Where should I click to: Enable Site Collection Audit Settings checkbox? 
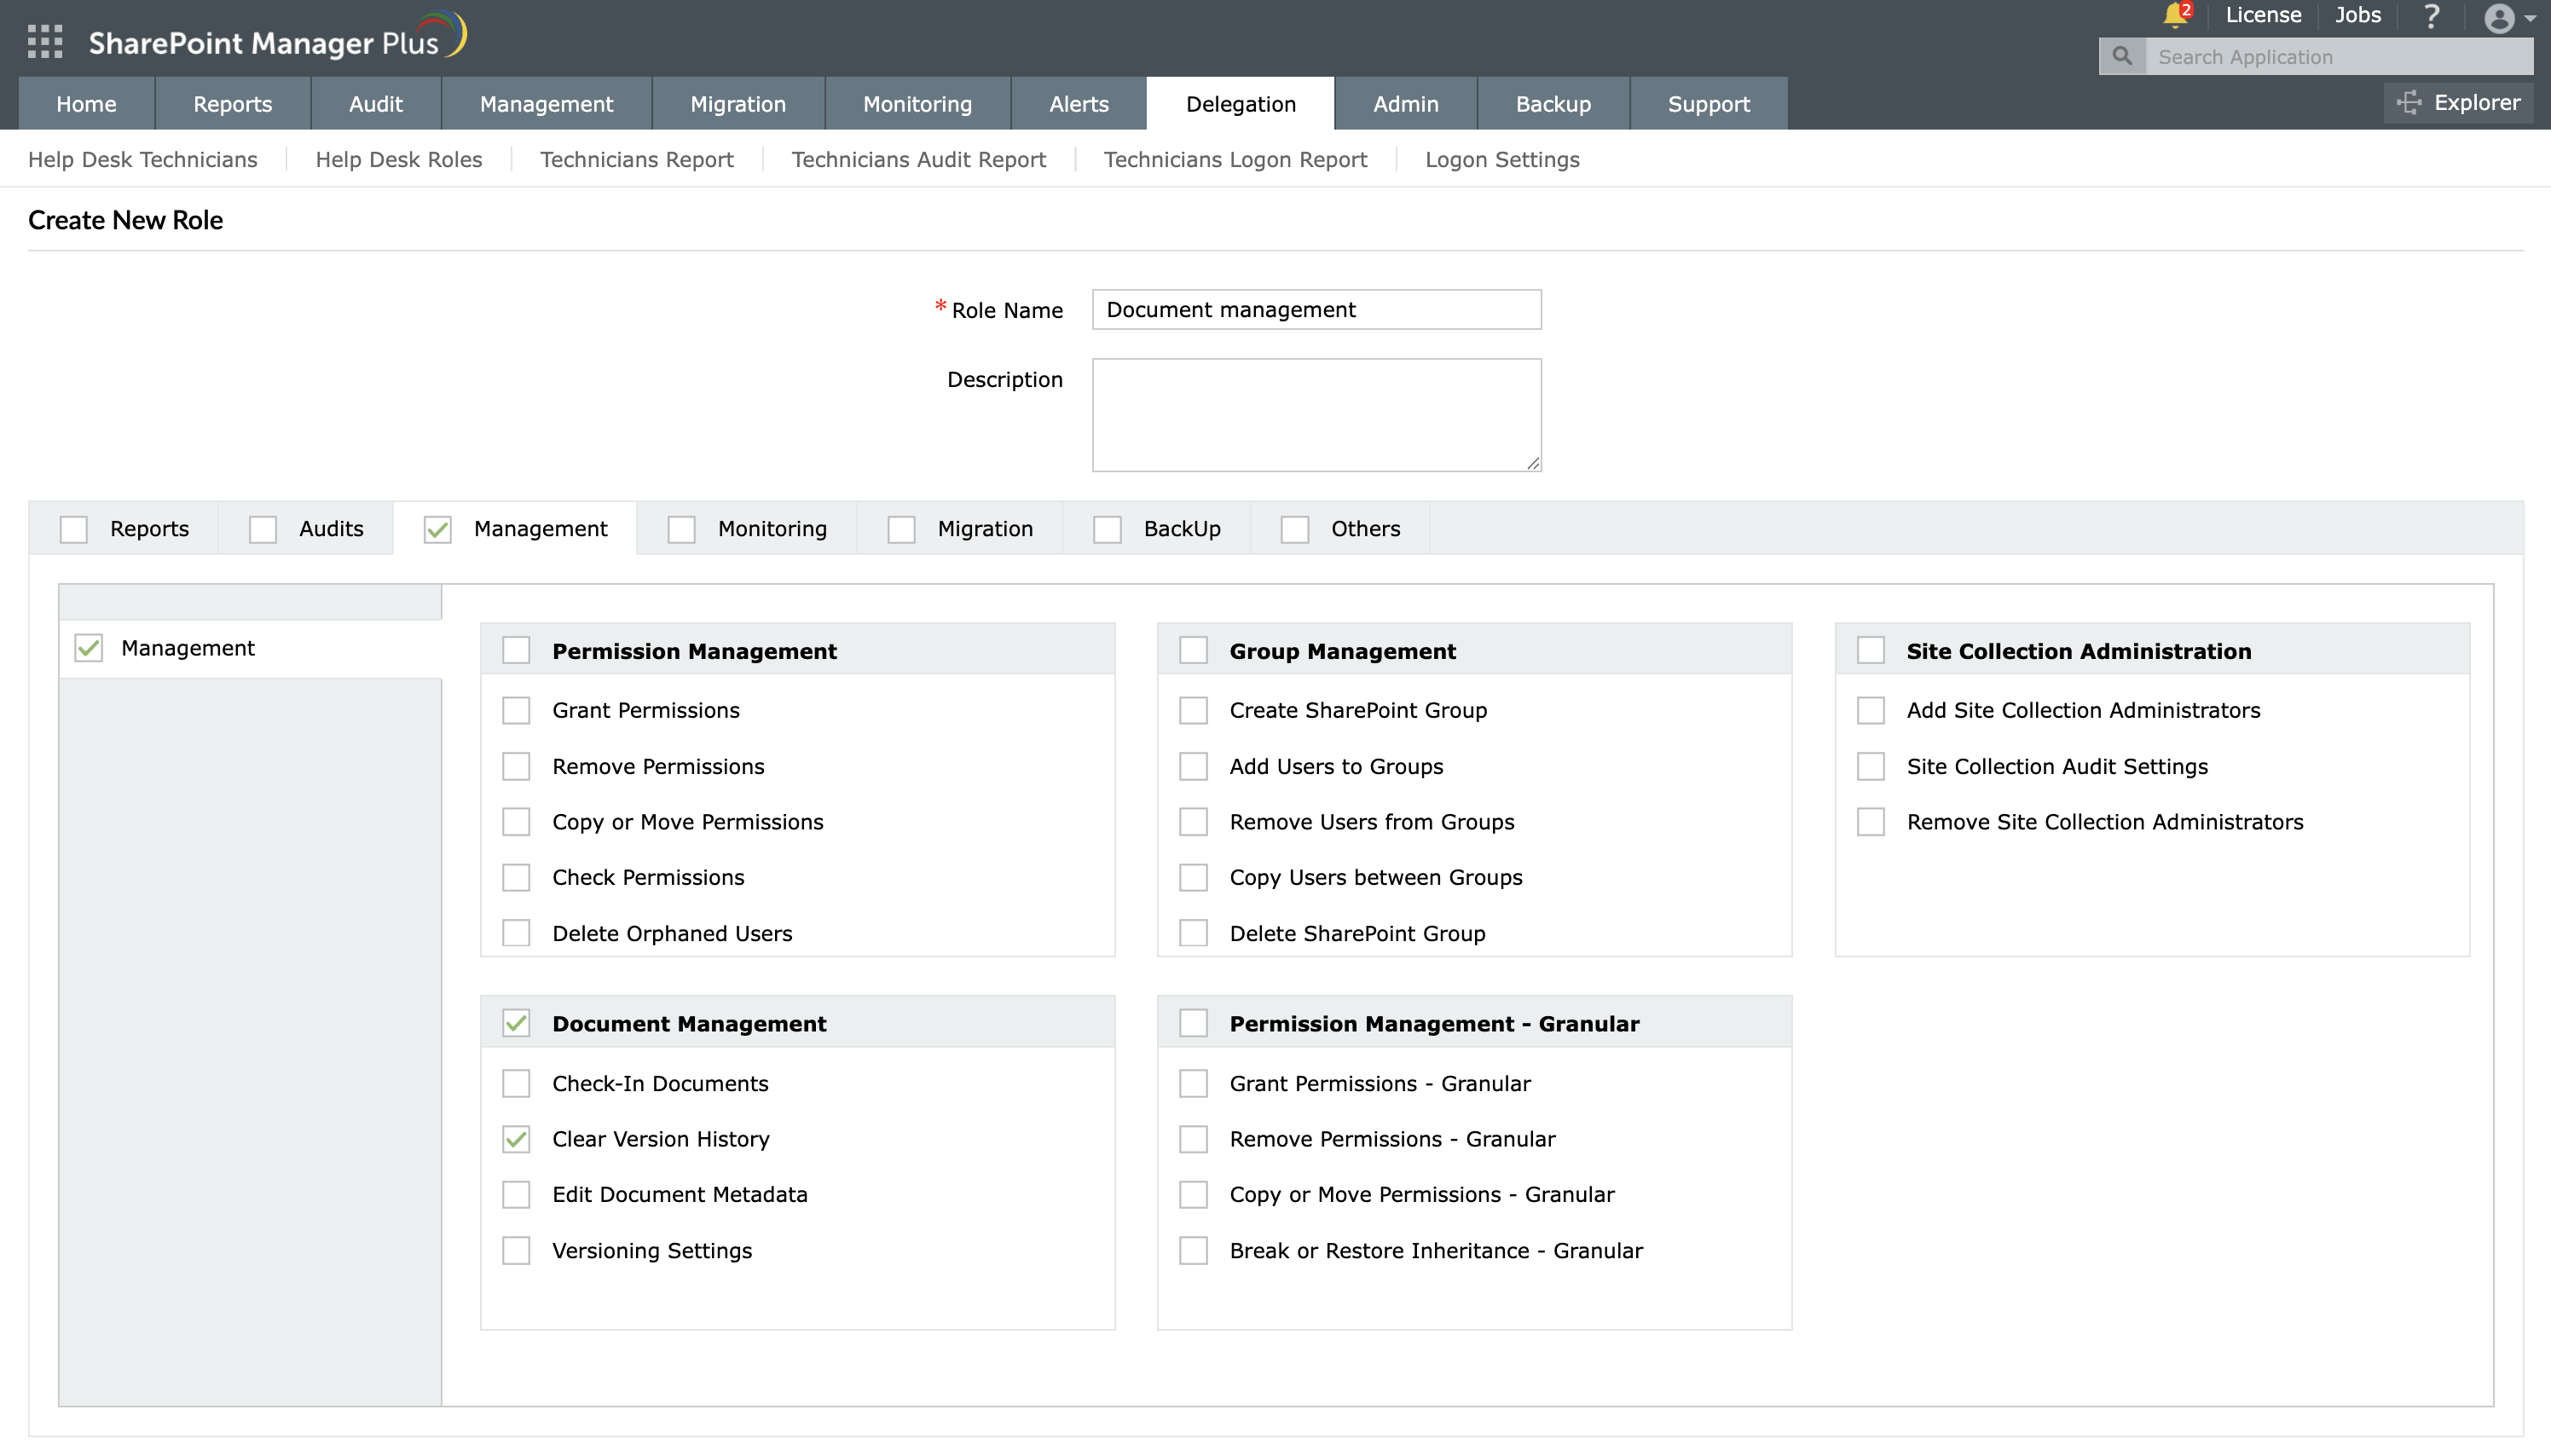(x=1871, y=767)
